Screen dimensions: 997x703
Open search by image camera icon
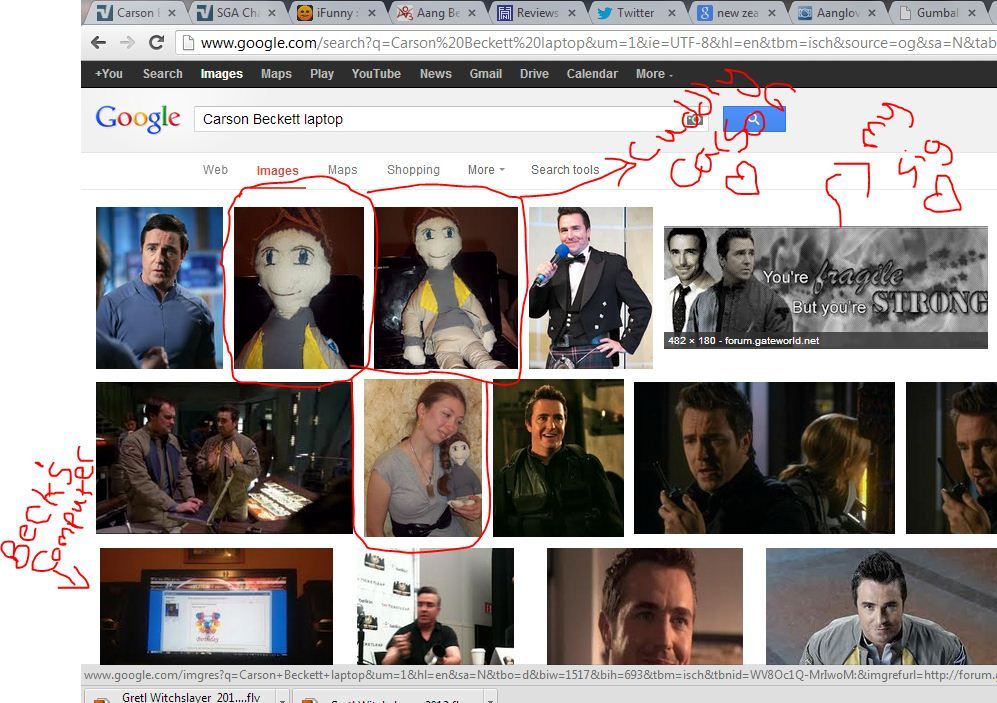(692, 119)
